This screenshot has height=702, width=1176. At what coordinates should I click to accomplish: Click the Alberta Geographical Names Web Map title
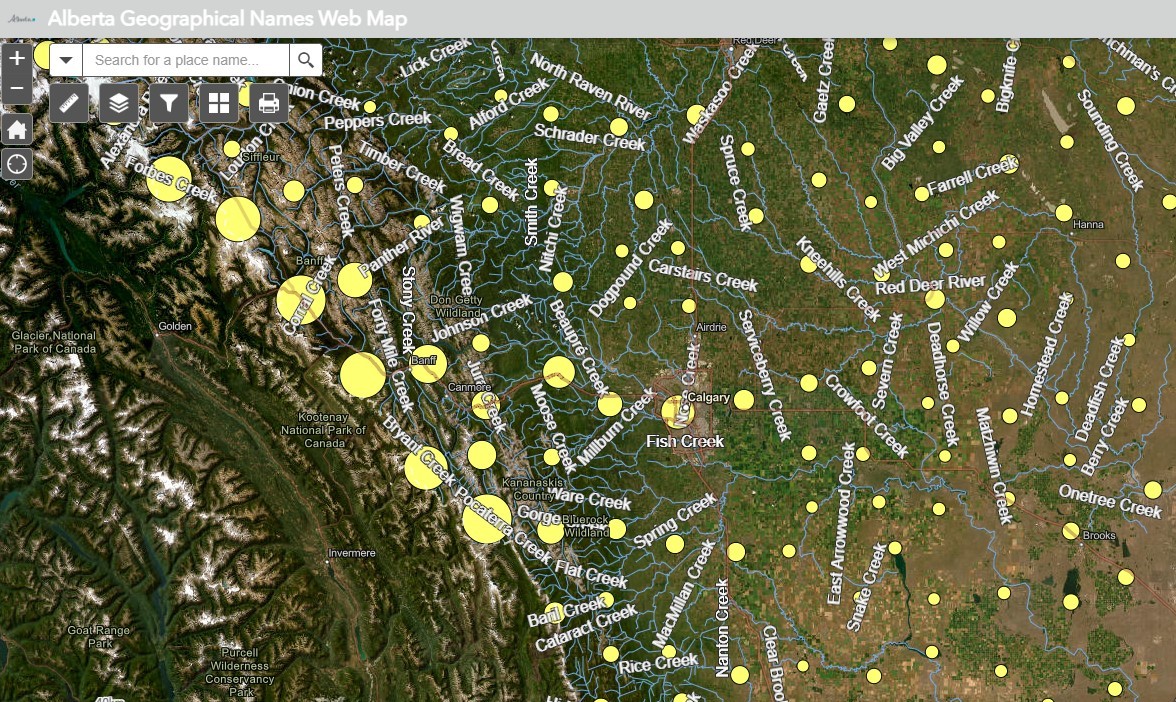[227, 19]
